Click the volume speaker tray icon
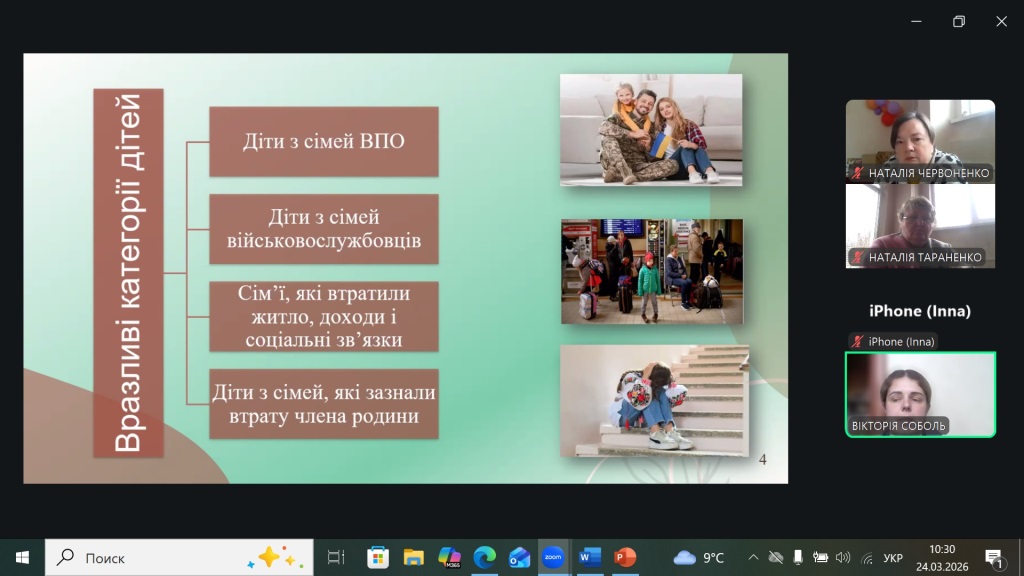This screenshot has height=576, width=1024. tap(842, 557)
